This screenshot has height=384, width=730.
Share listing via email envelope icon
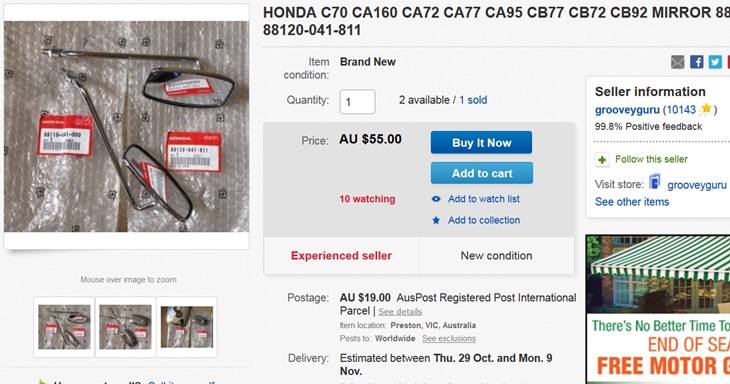tap(677, 62)
